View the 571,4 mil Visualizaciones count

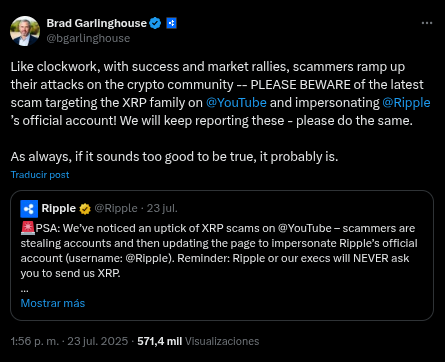(x=198, y=341)
